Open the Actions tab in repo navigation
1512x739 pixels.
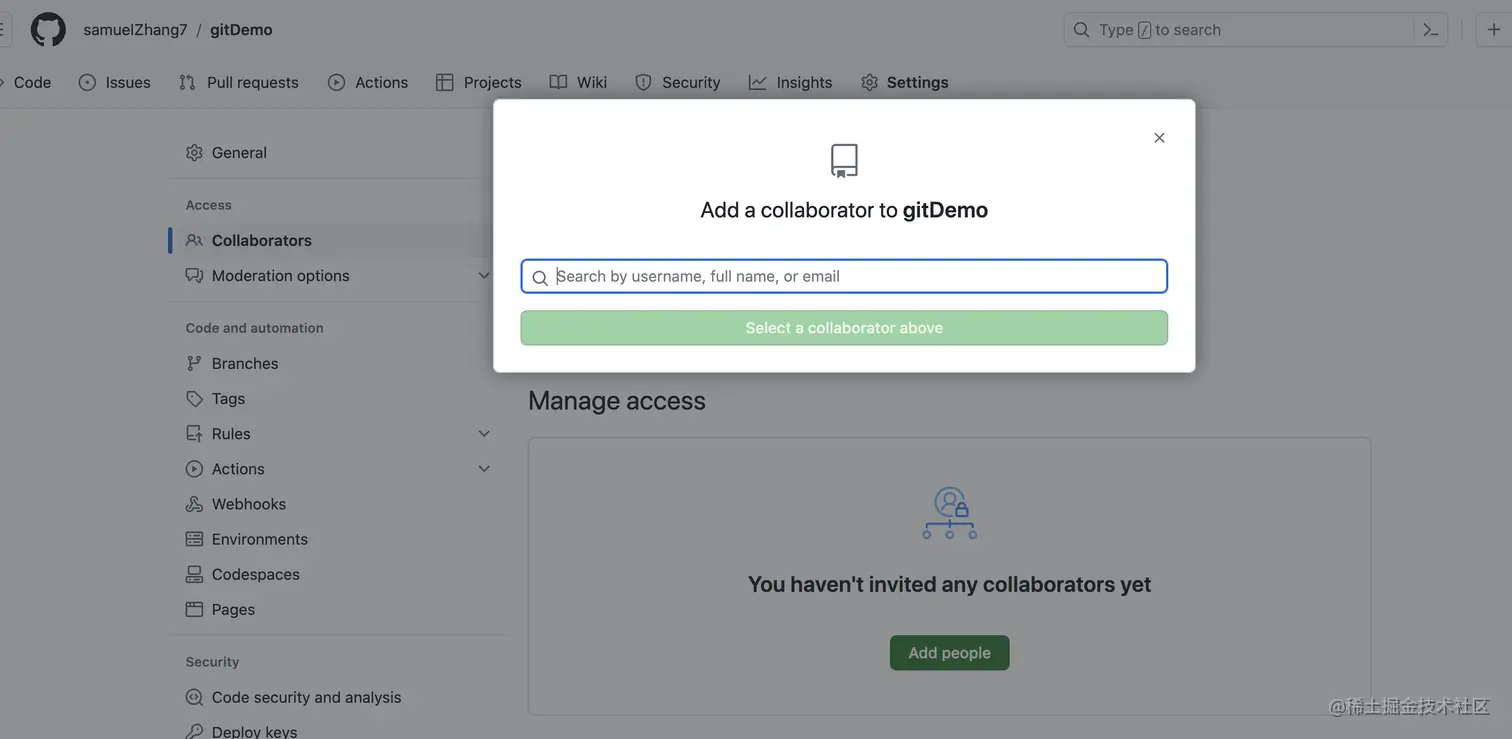click(x=368, y=82)
